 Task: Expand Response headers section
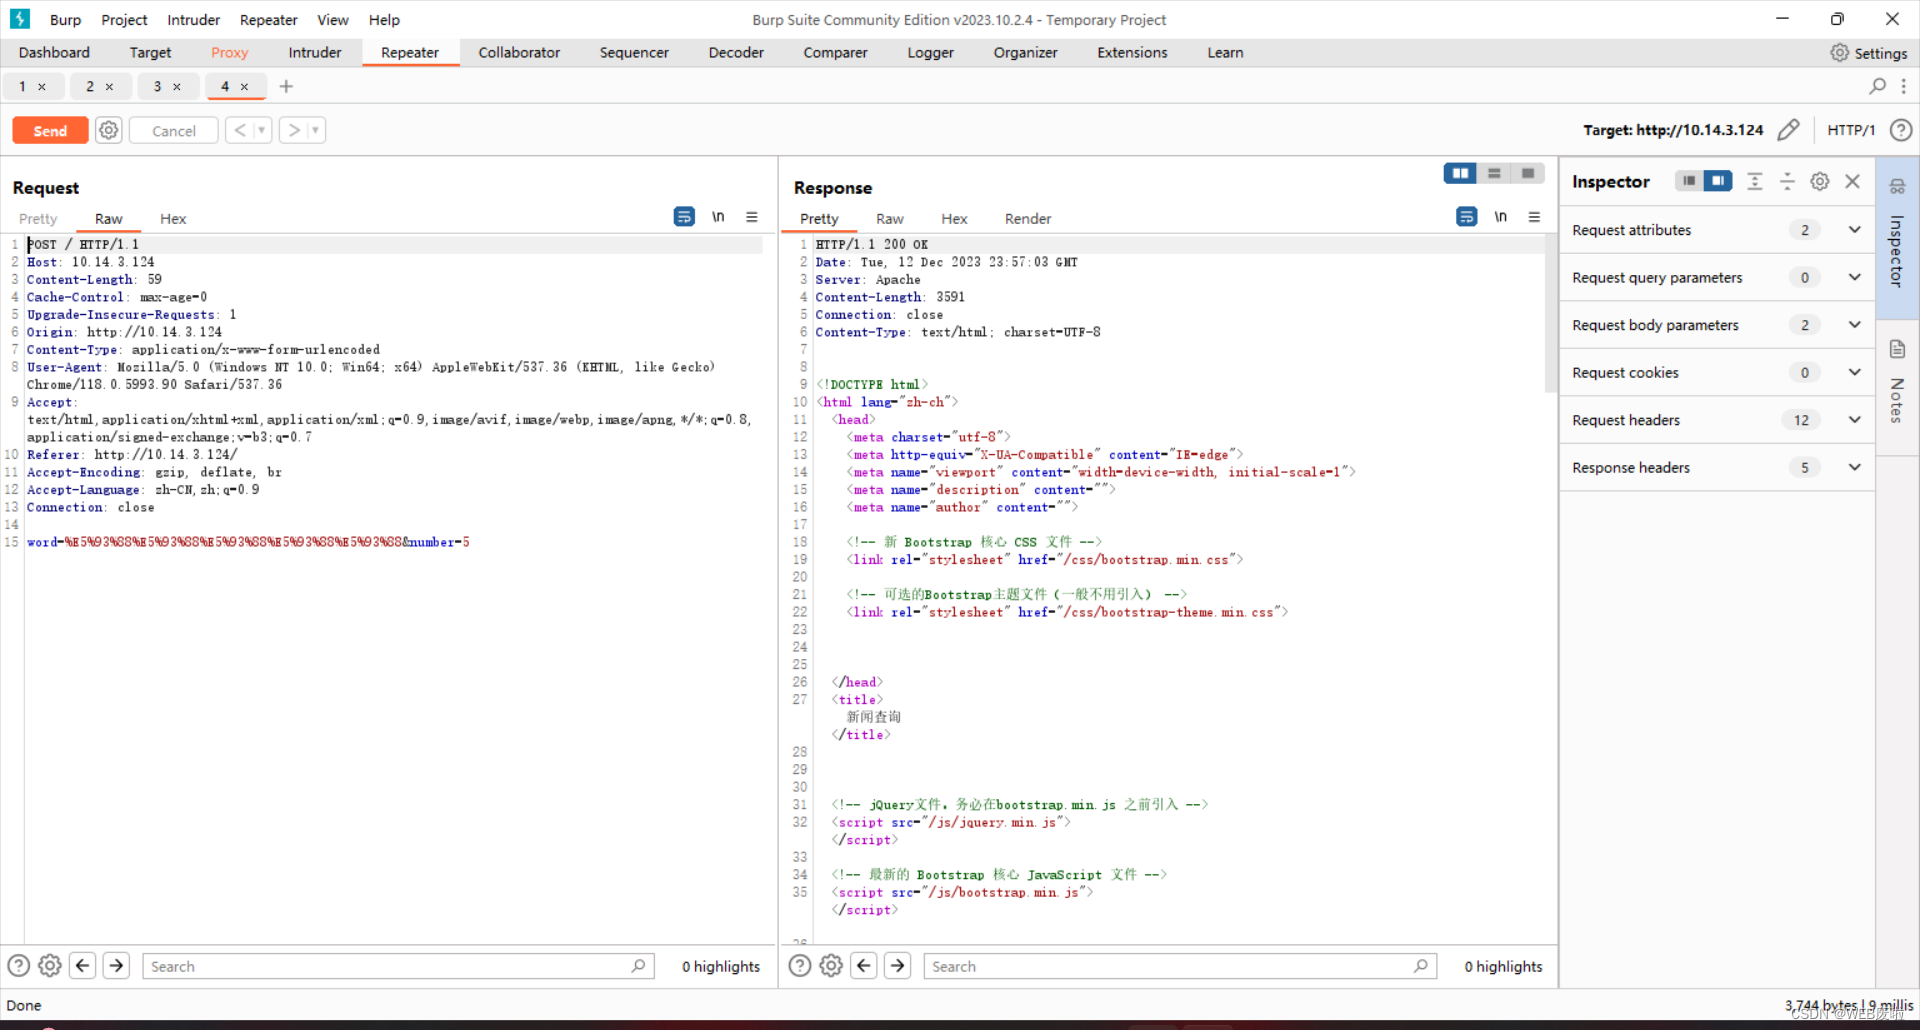pos(1717,468)
